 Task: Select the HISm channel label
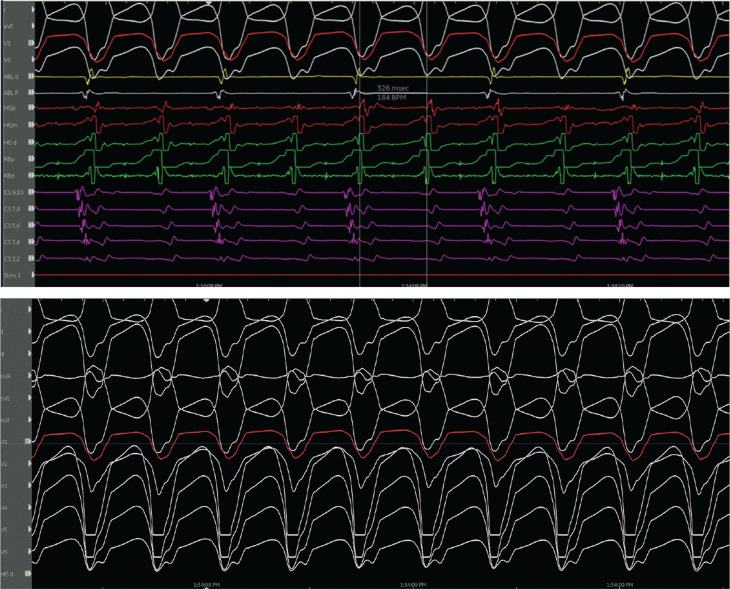[x=10, y=125]
